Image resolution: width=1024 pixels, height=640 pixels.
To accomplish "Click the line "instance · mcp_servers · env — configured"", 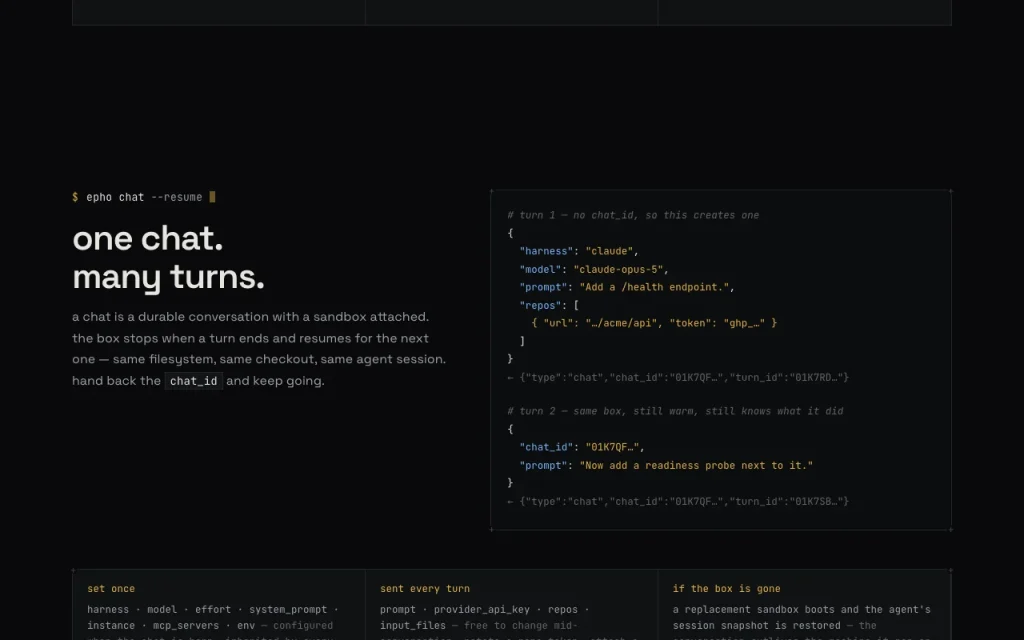I will (210, 626).
